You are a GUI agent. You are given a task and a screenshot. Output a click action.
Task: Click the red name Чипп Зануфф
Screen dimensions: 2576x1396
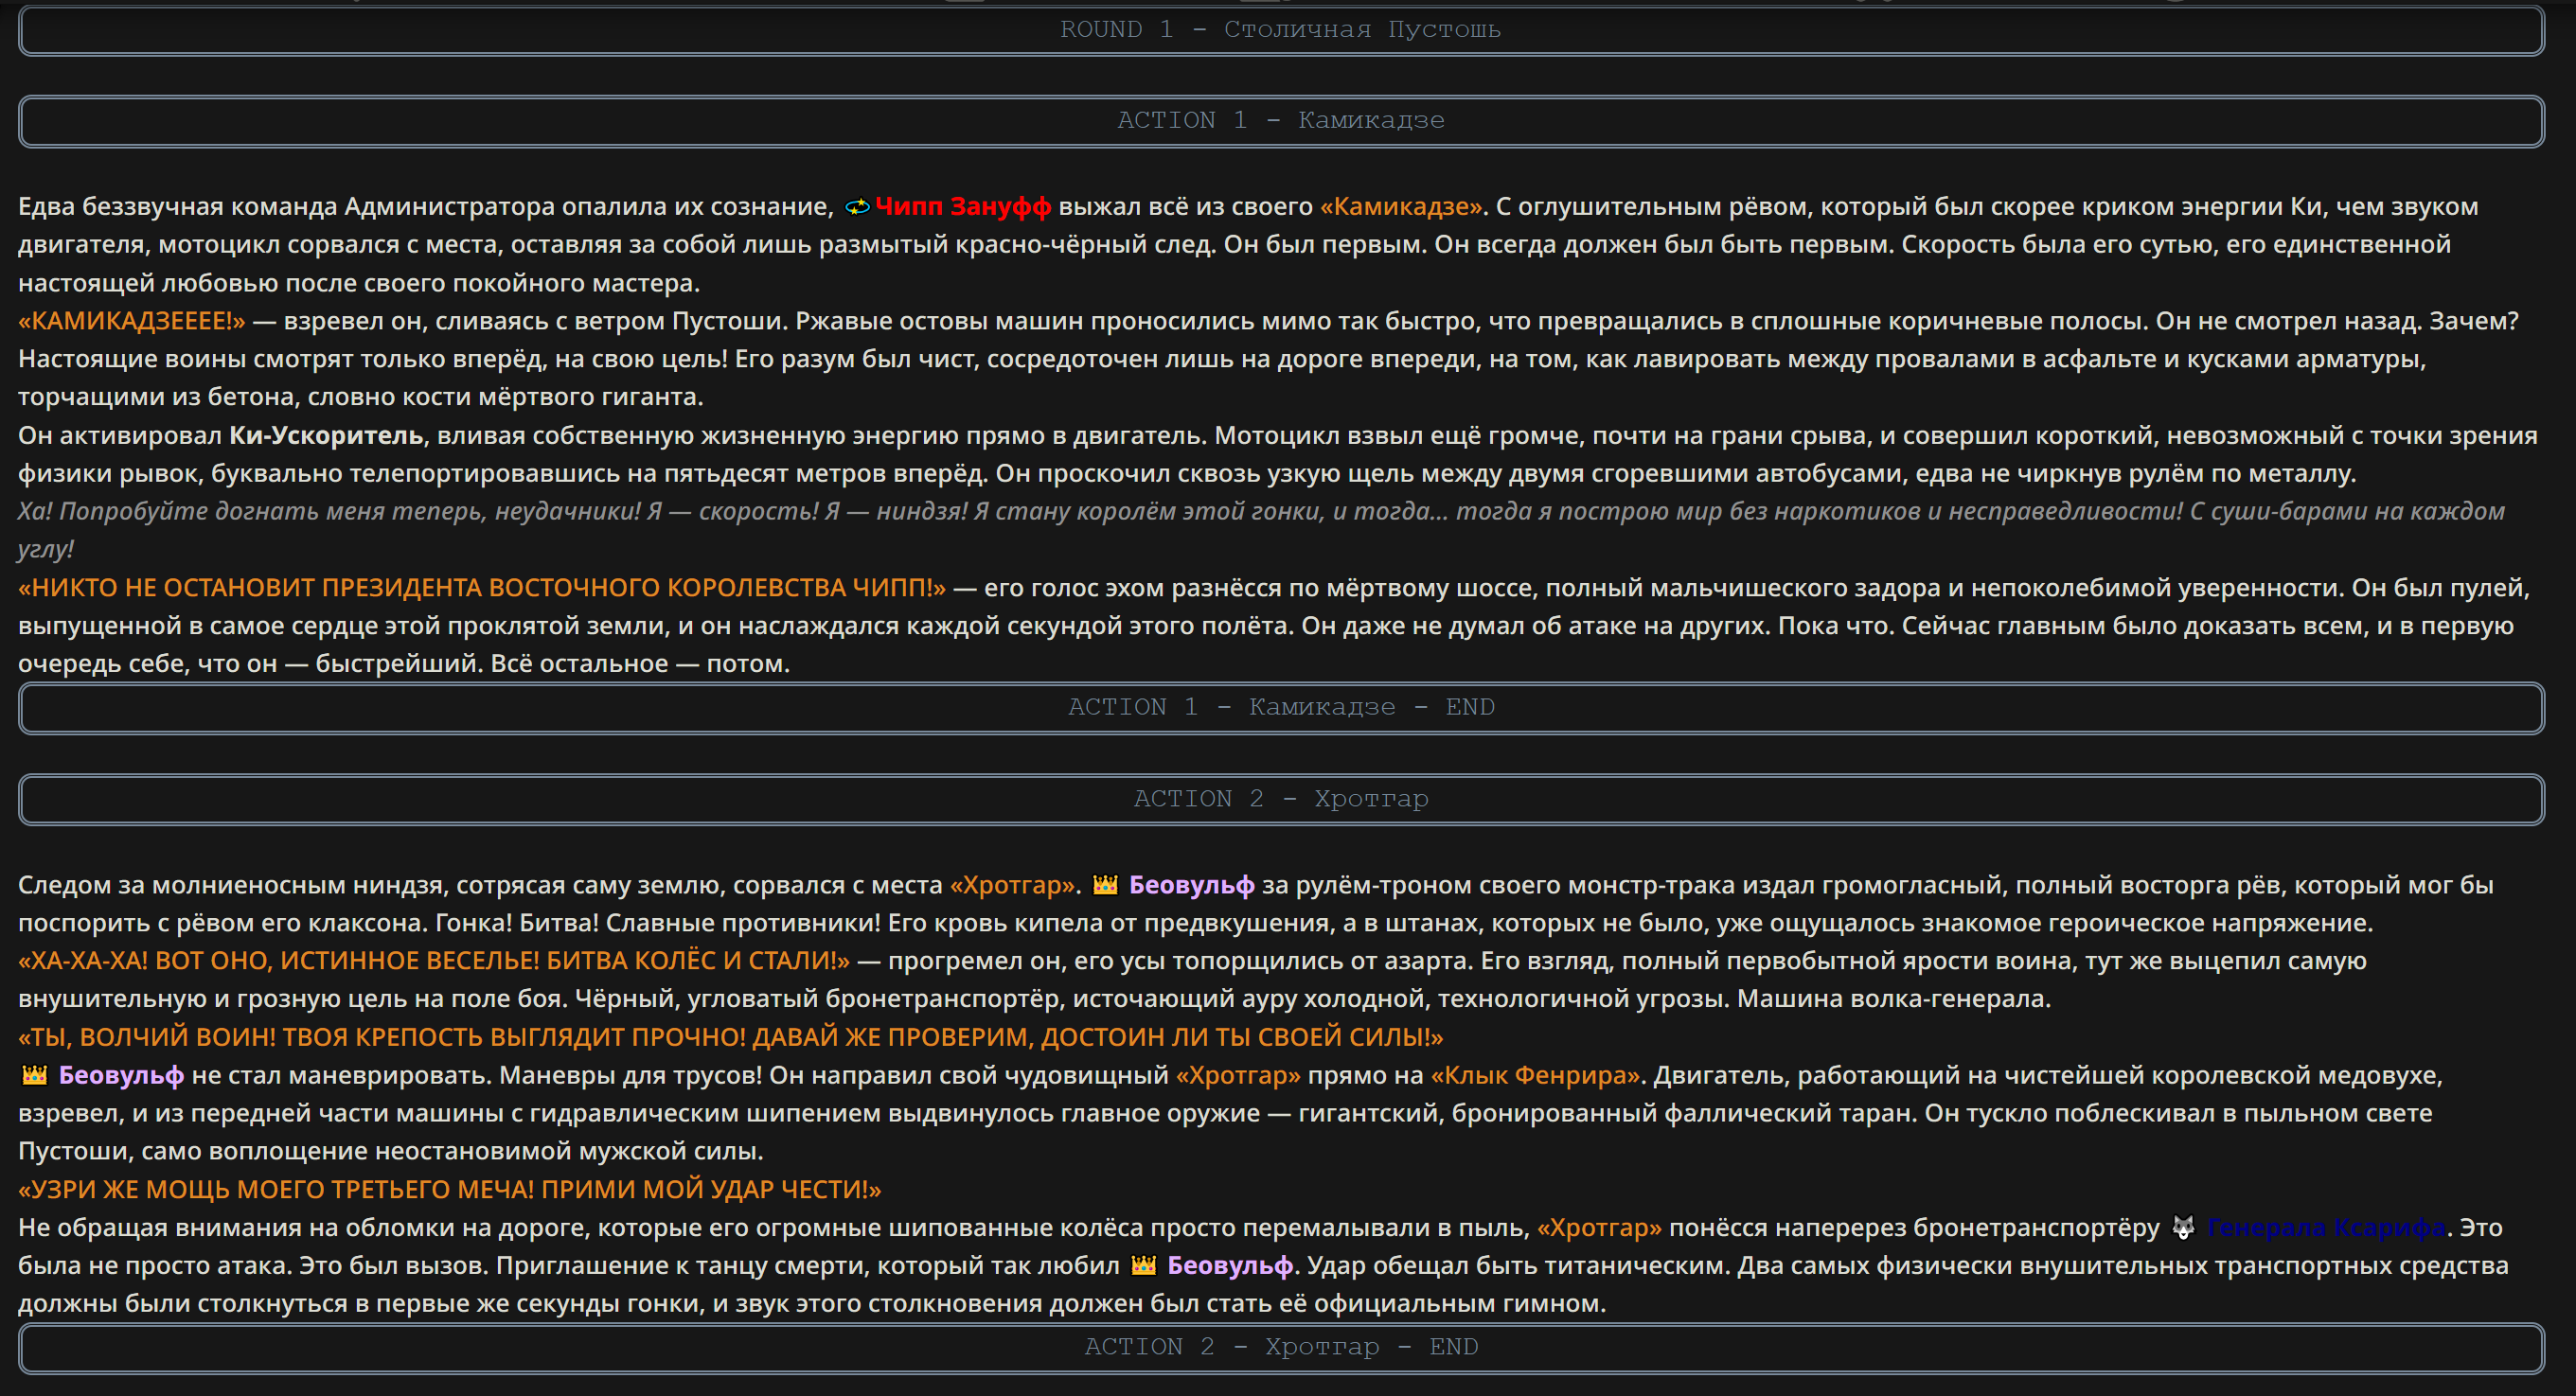[x=962, y=207]
